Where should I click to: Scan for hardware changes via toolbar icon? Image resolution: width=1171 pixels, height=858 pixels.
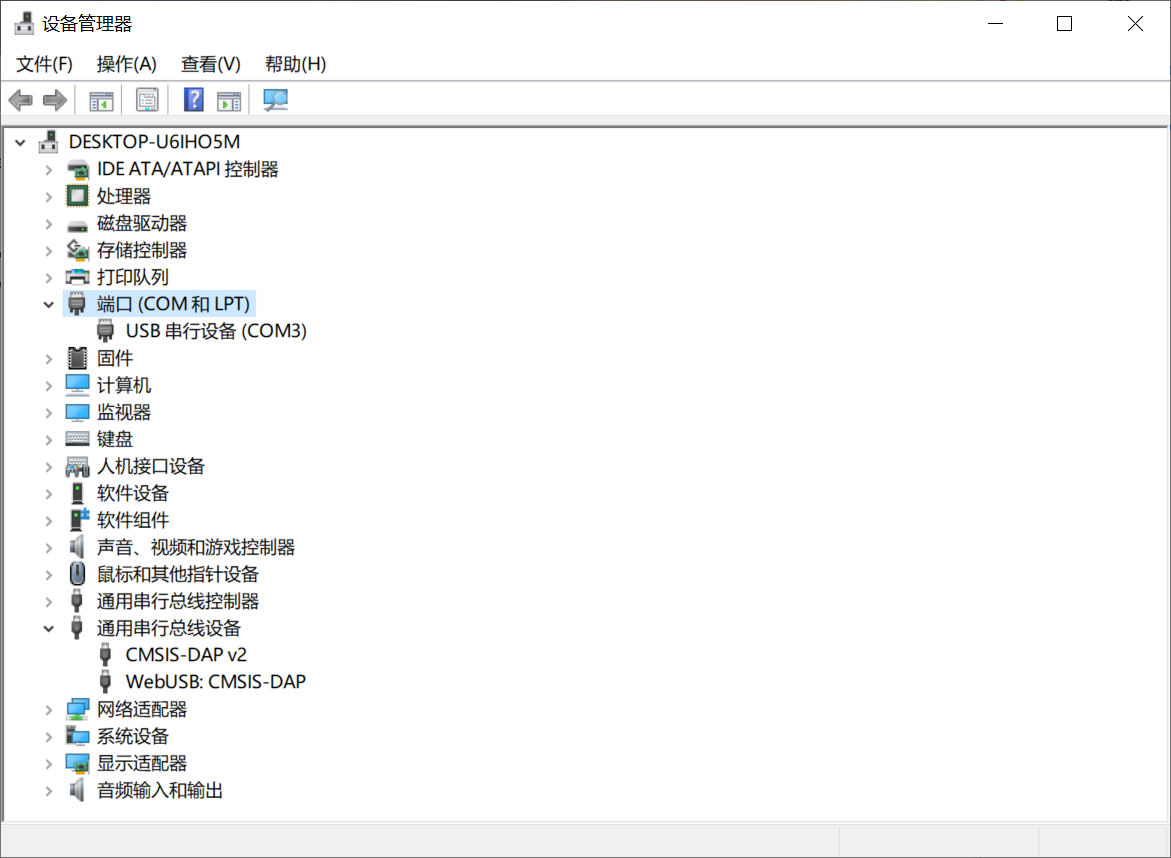point(275,100)
